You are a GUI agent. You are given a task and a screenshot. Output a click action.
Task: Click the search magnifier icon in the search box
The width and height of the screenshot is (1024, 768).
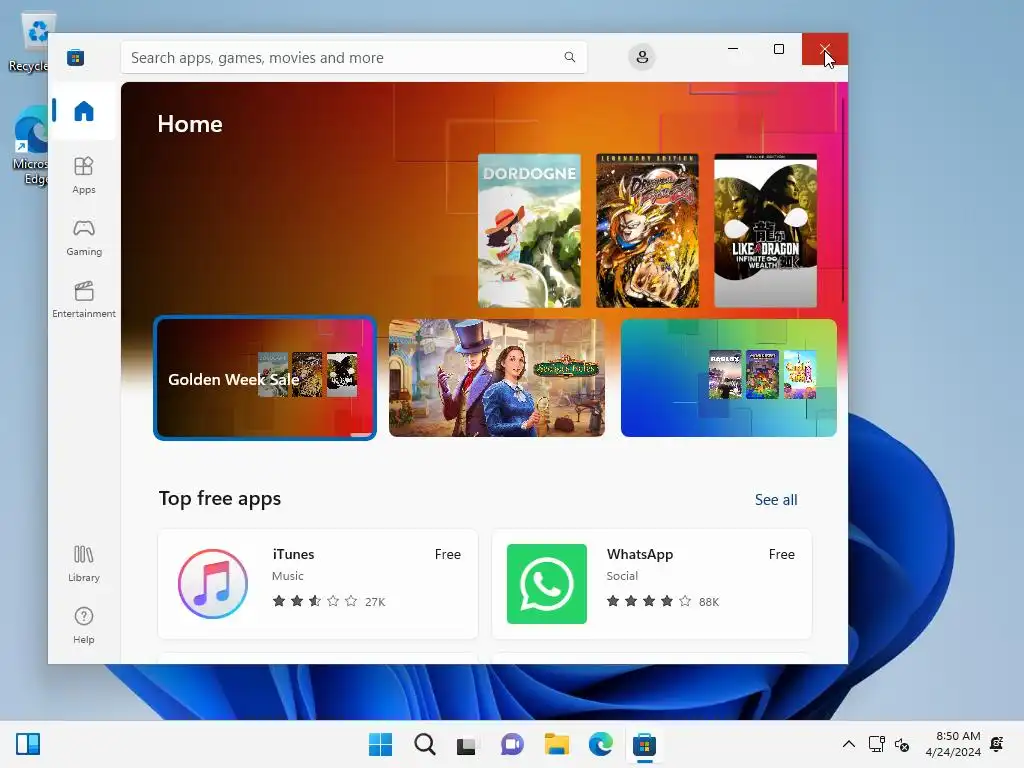(569, 57)
